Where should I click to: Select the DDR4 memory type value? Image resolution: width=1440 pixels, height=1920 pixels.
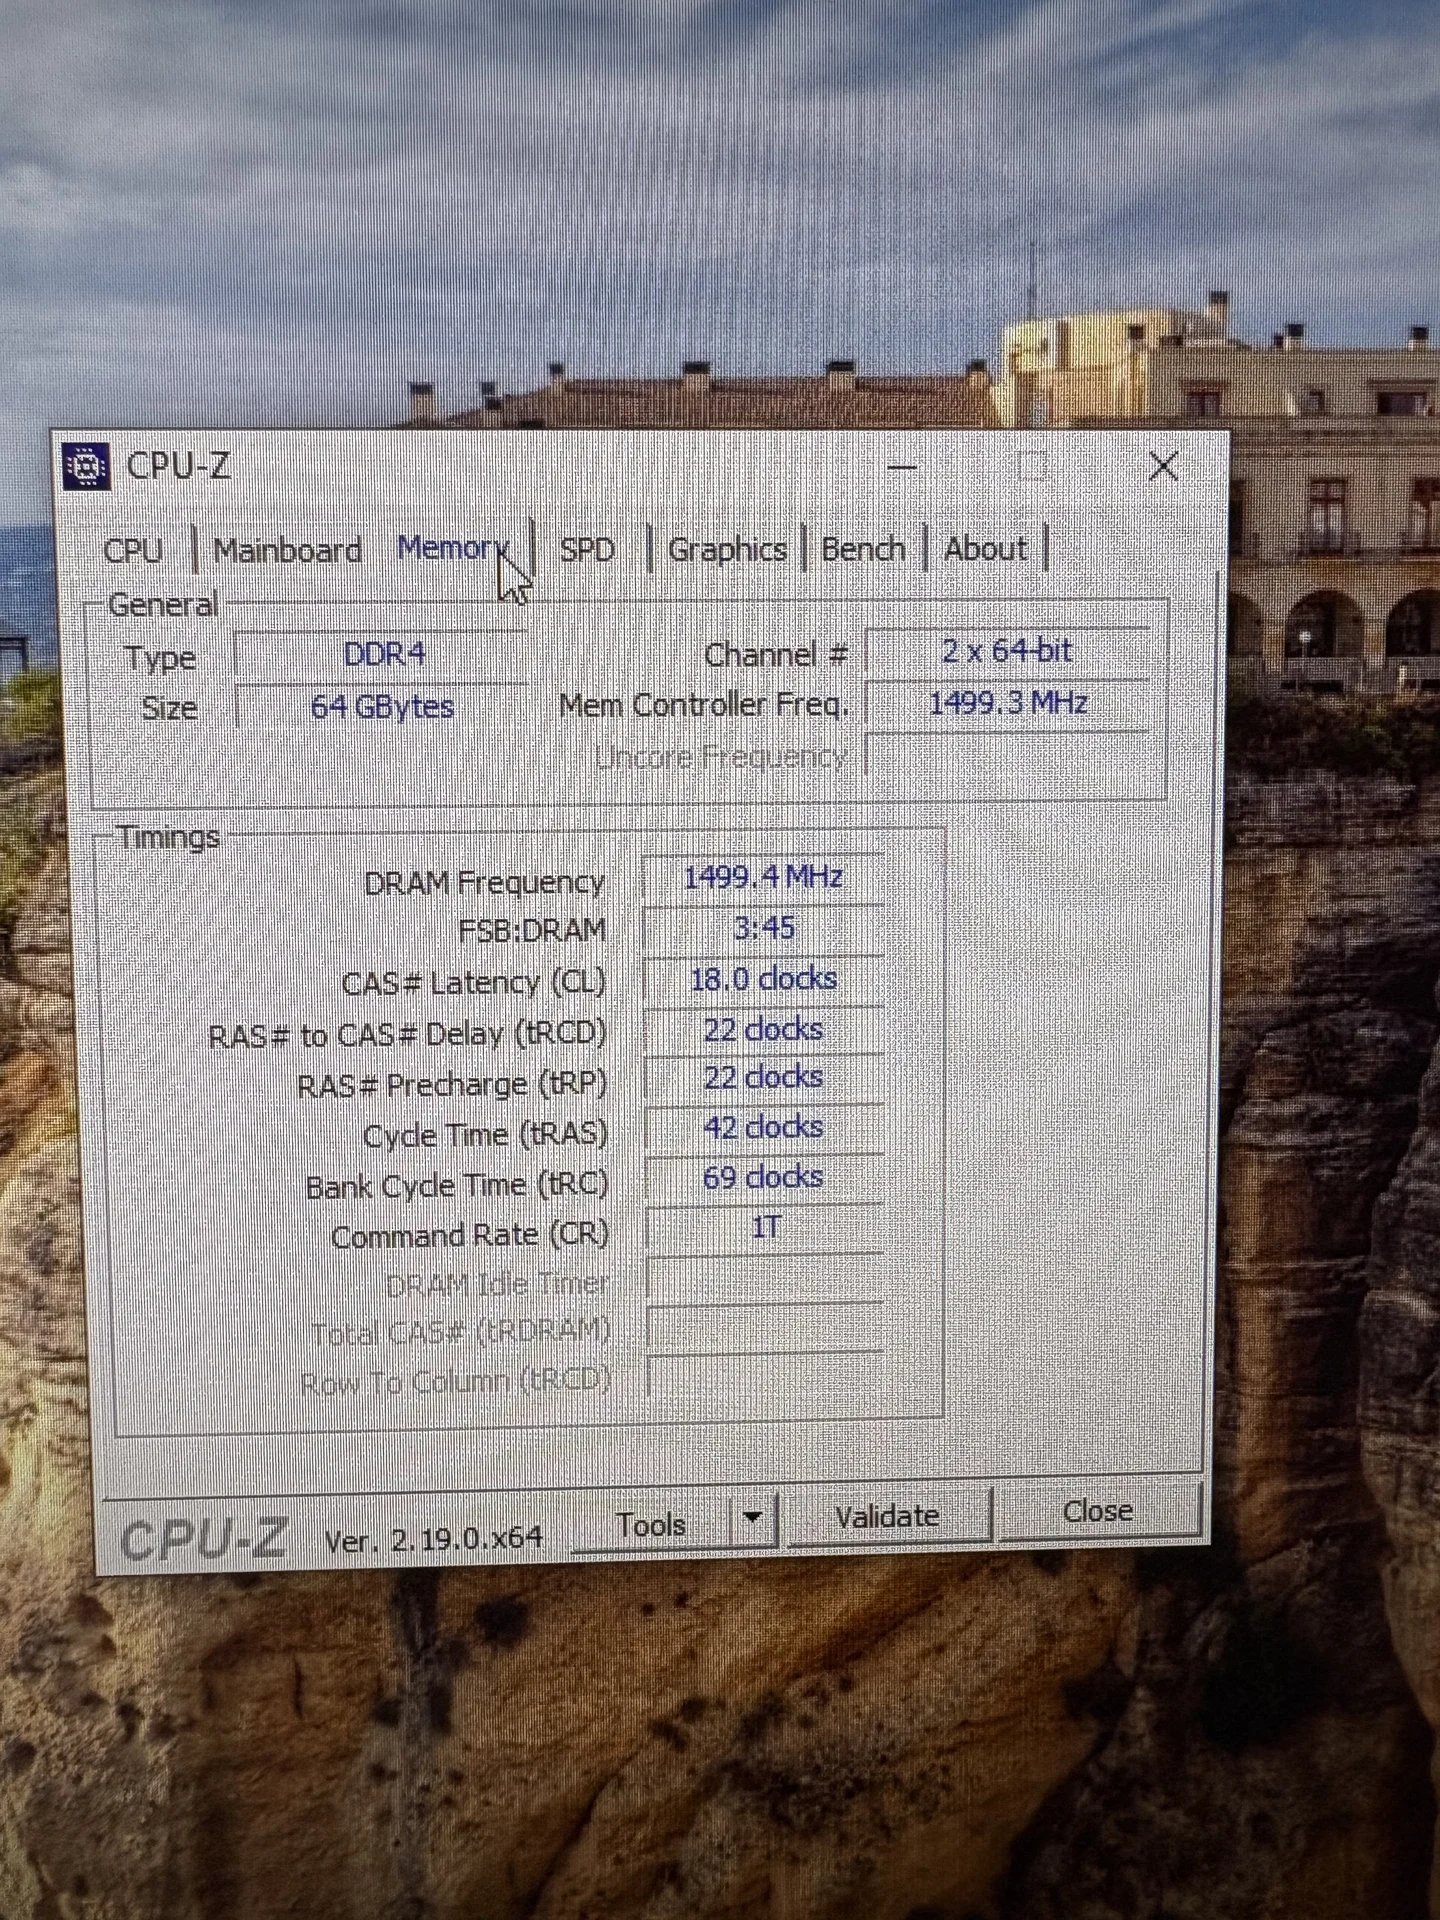(384, 654)
